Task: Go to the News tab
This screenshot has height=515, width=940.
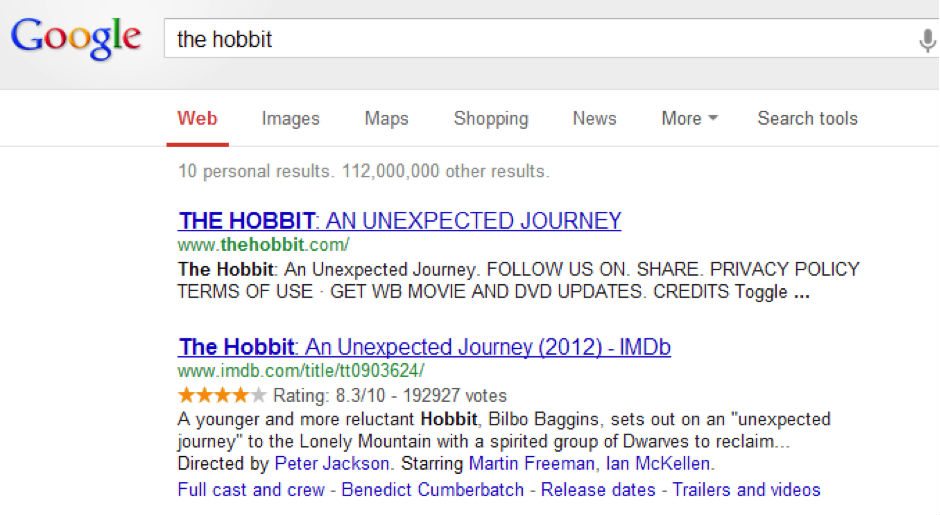Action: (594, 118)
